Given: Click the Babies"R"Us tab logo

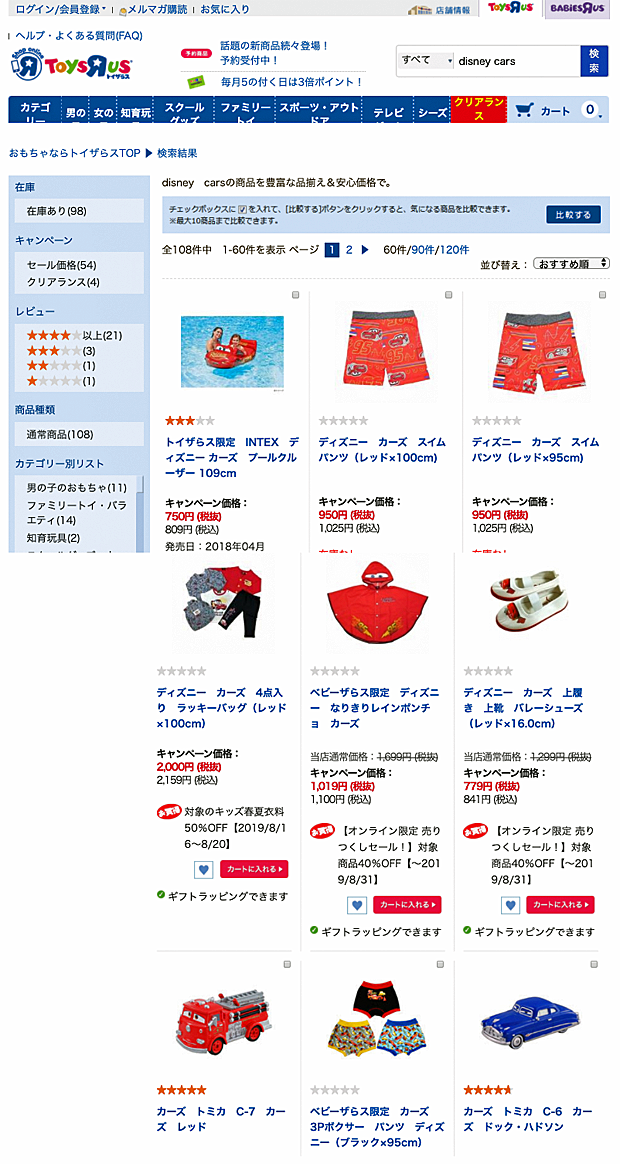Looking at the screenshot, I should [x=575, y=8].
